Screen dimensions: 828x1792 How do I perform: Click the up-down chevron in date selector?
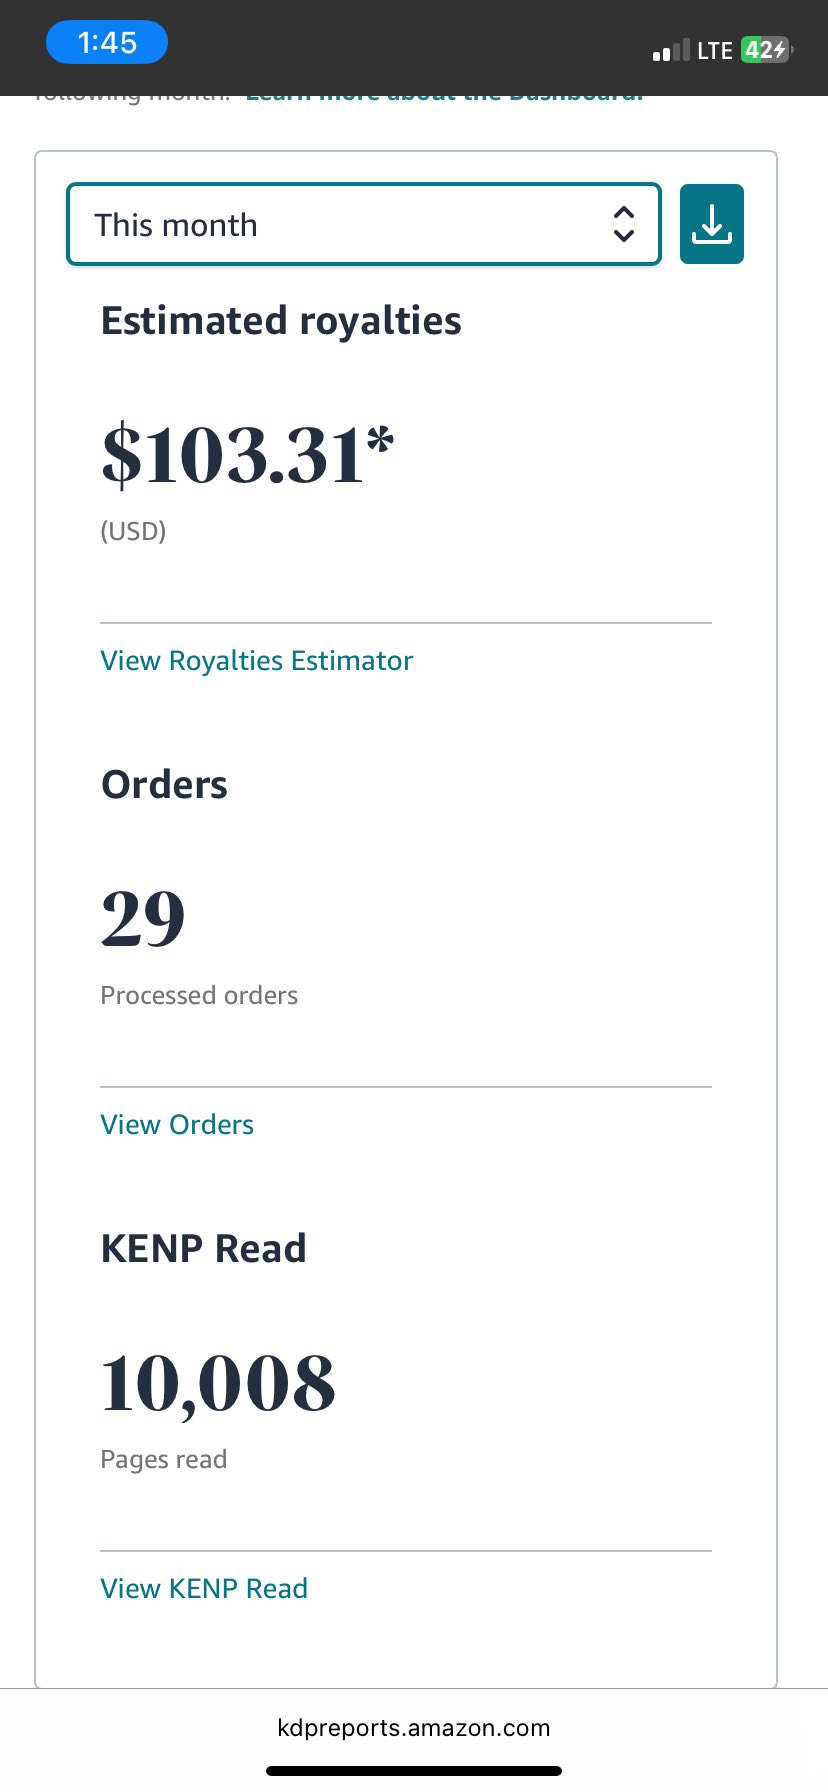tap(623, 224)
